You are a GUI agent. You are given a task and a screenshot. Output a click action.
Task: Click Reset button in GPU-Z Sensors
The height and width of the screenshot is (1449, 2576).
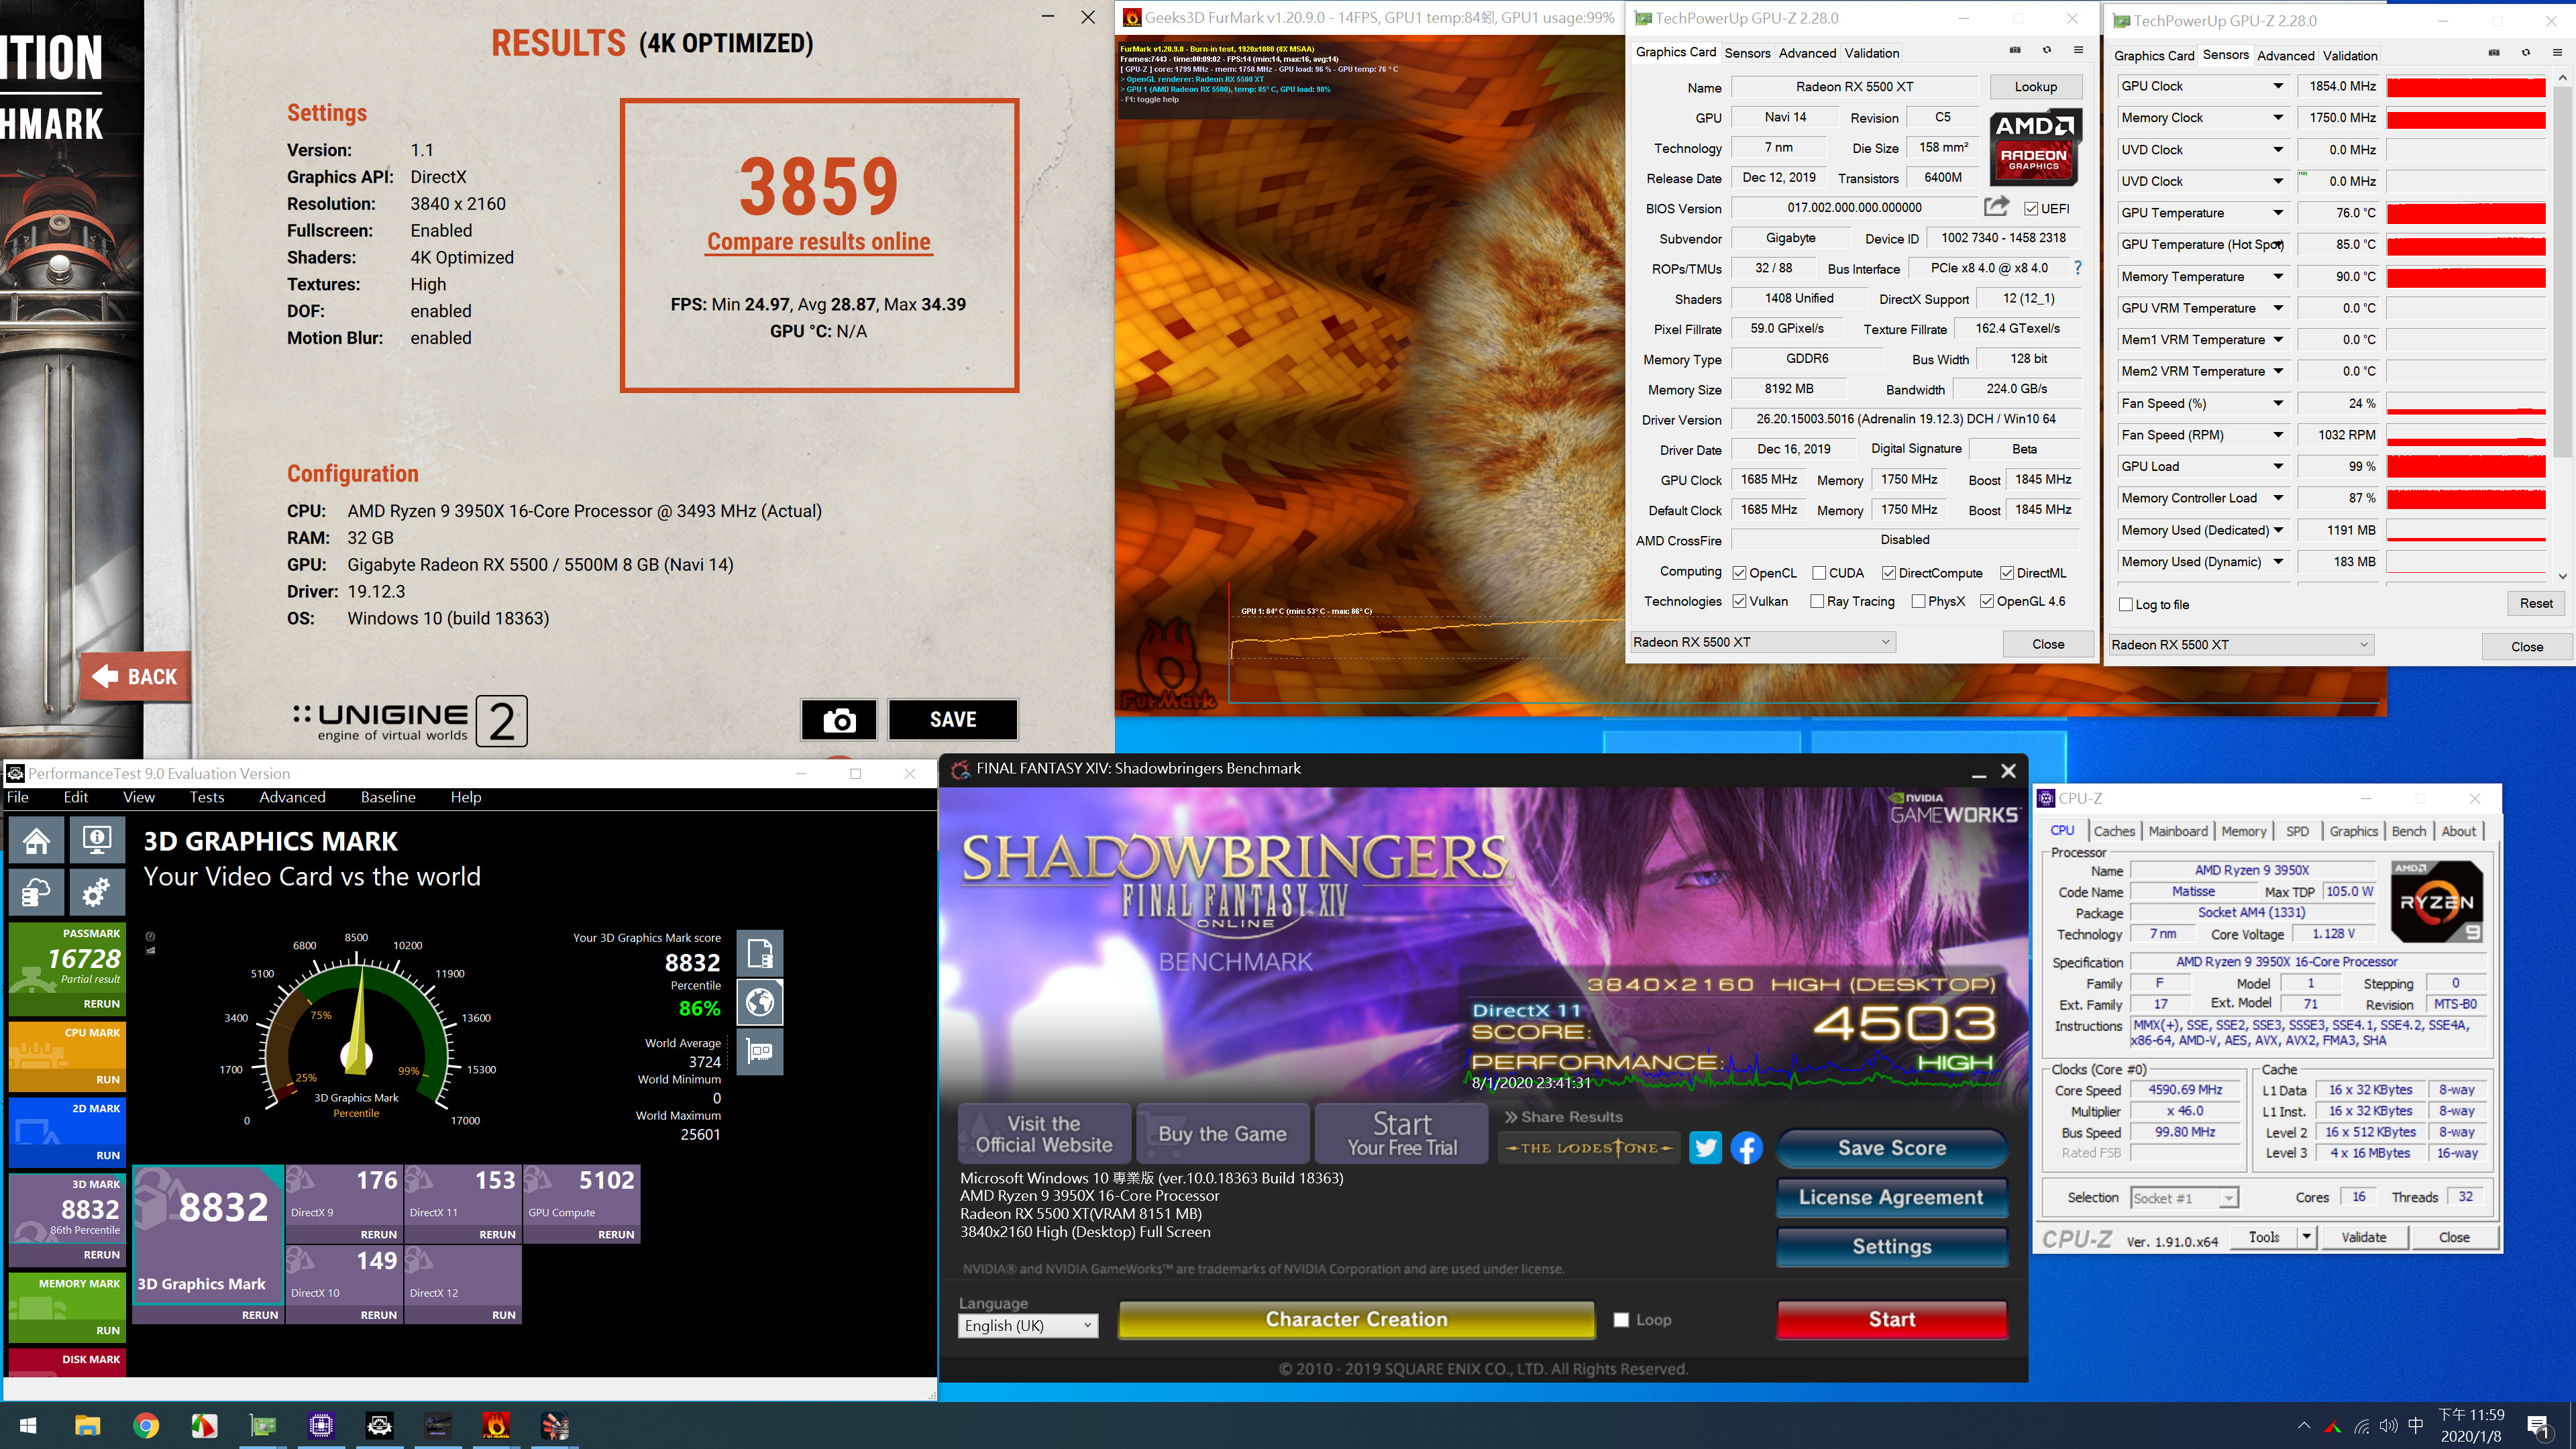(2536, 603)
